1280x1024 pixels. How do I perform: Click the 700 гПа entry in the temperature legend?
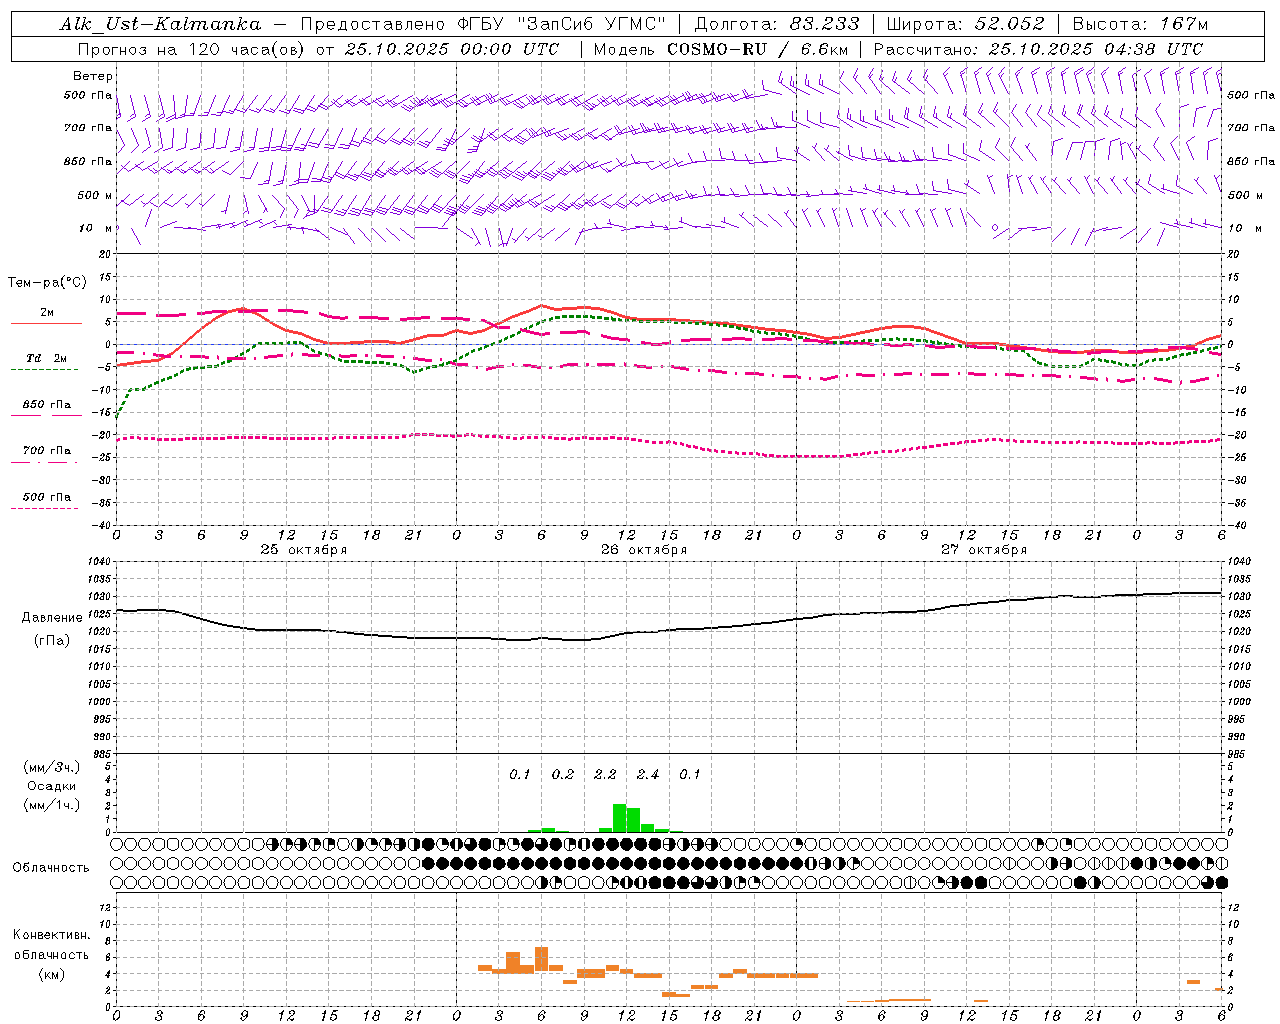pos(47,451)
